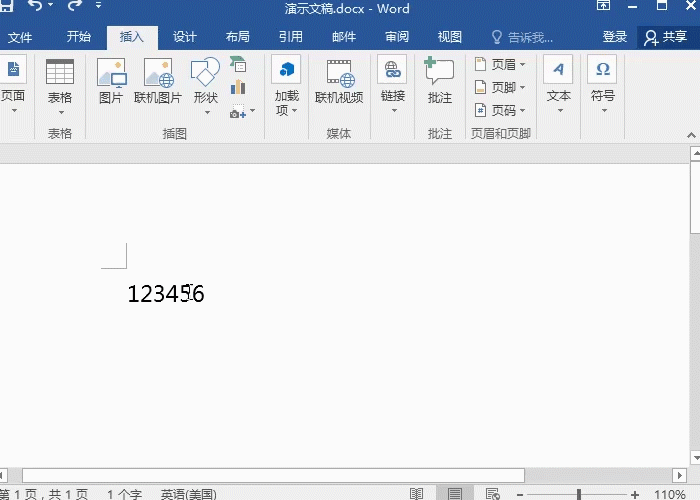This screenshot has height=500, width=700.
Task: Switch to Read Mode view icon
Action: tap(417, 494)
